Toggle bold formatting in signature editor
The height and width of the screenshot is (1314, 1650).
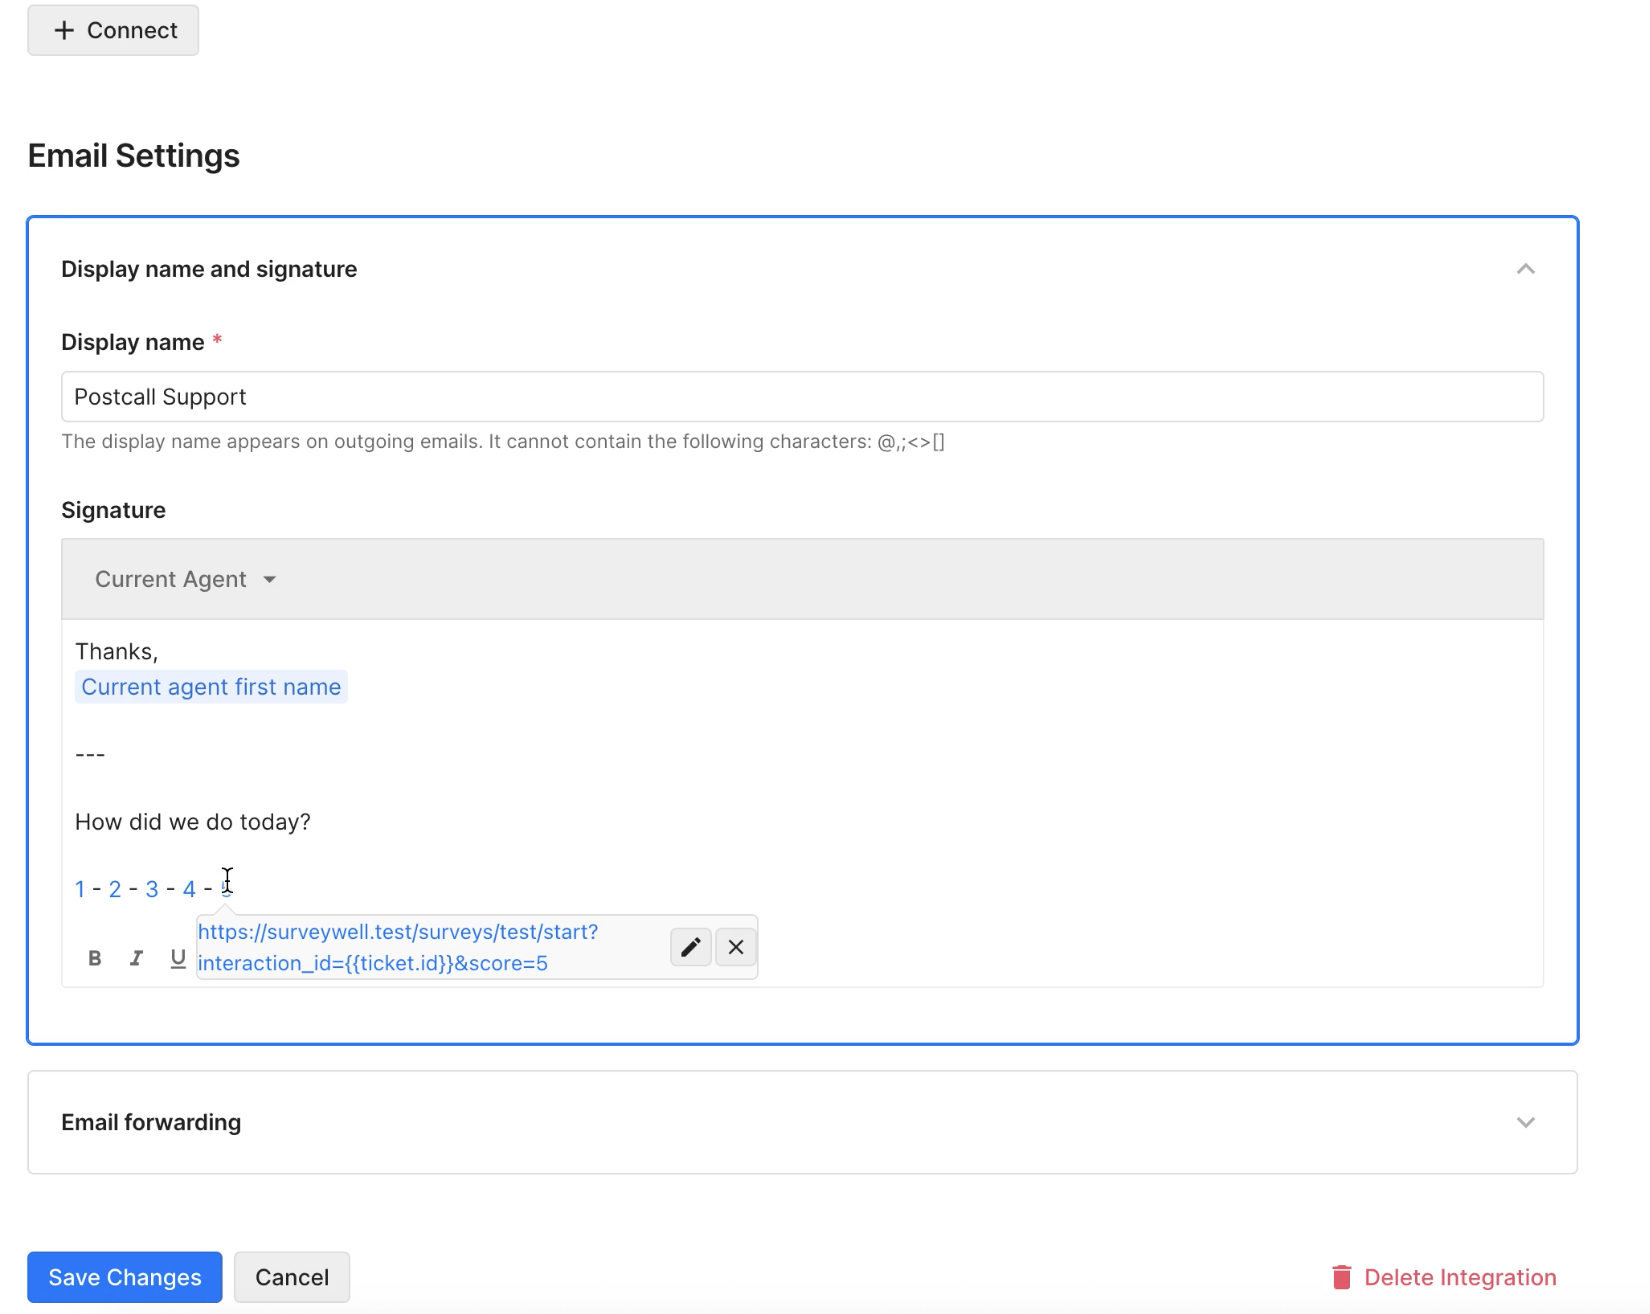(x=95, y=958)
